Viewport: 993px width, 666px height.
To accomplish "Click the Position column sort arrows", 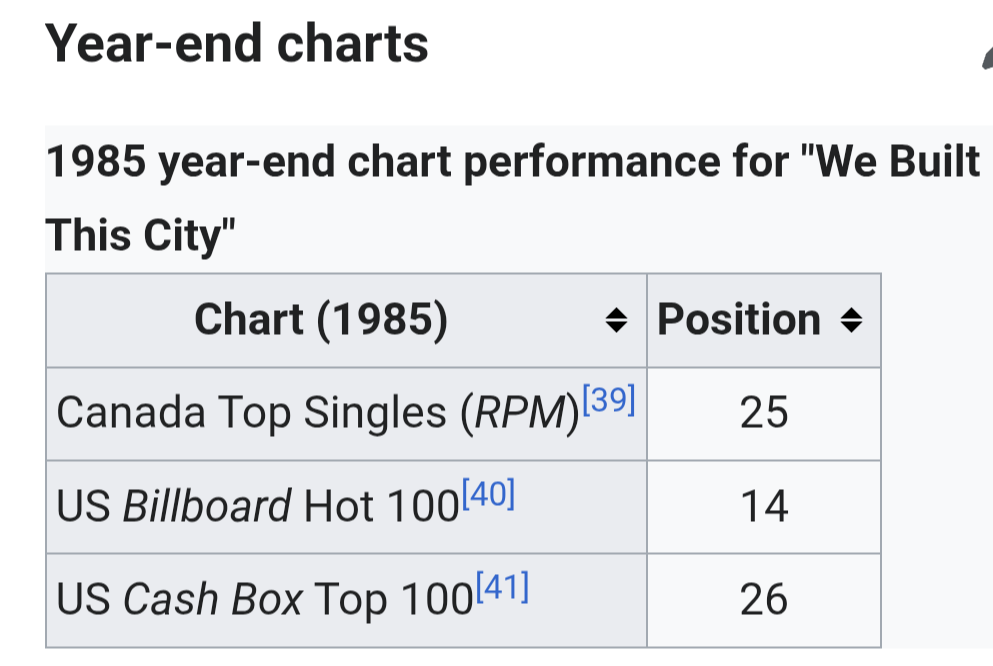I will pyautogui.click(x=851, y=320).
